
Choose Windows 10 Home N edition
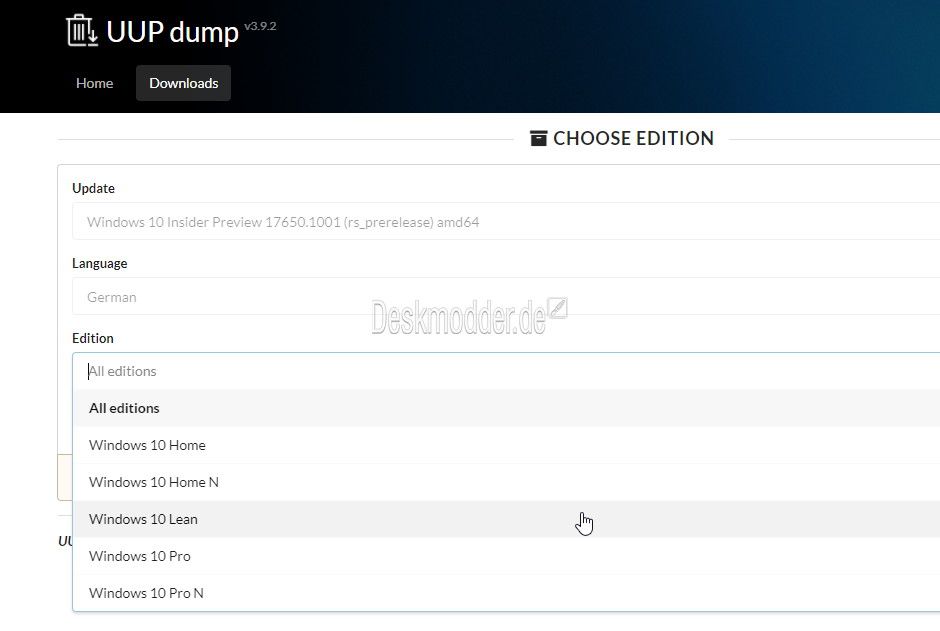pyautogui.click(x=506, y=482)
